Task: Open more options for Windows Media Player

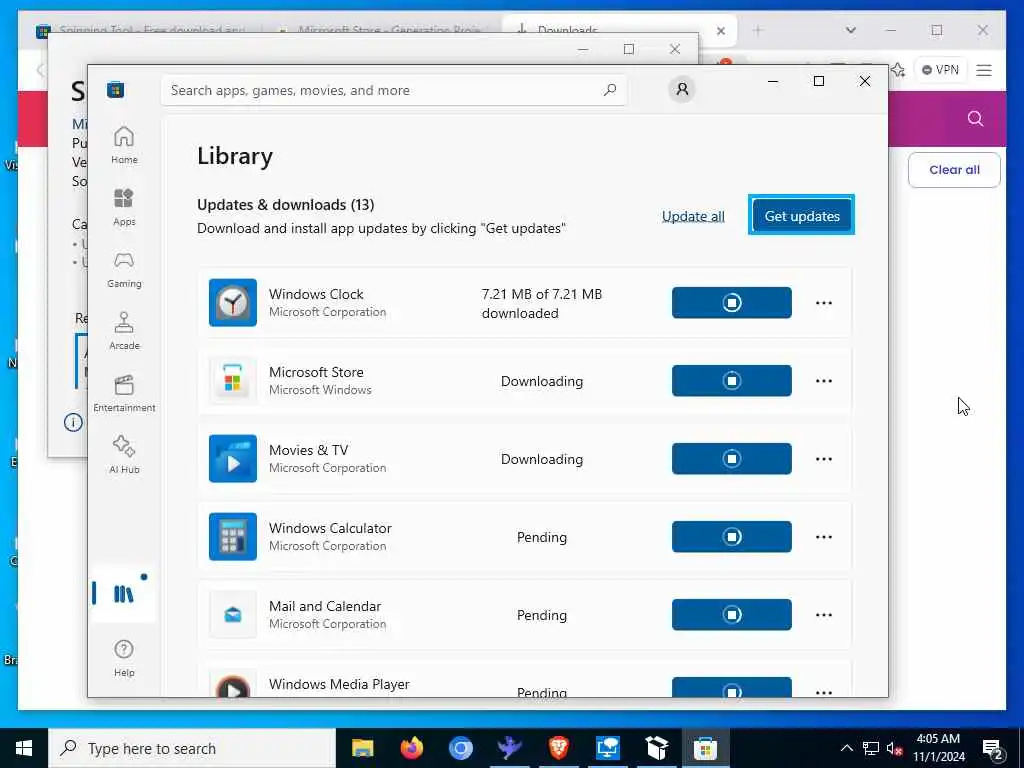Action: (x=824, y=691)
